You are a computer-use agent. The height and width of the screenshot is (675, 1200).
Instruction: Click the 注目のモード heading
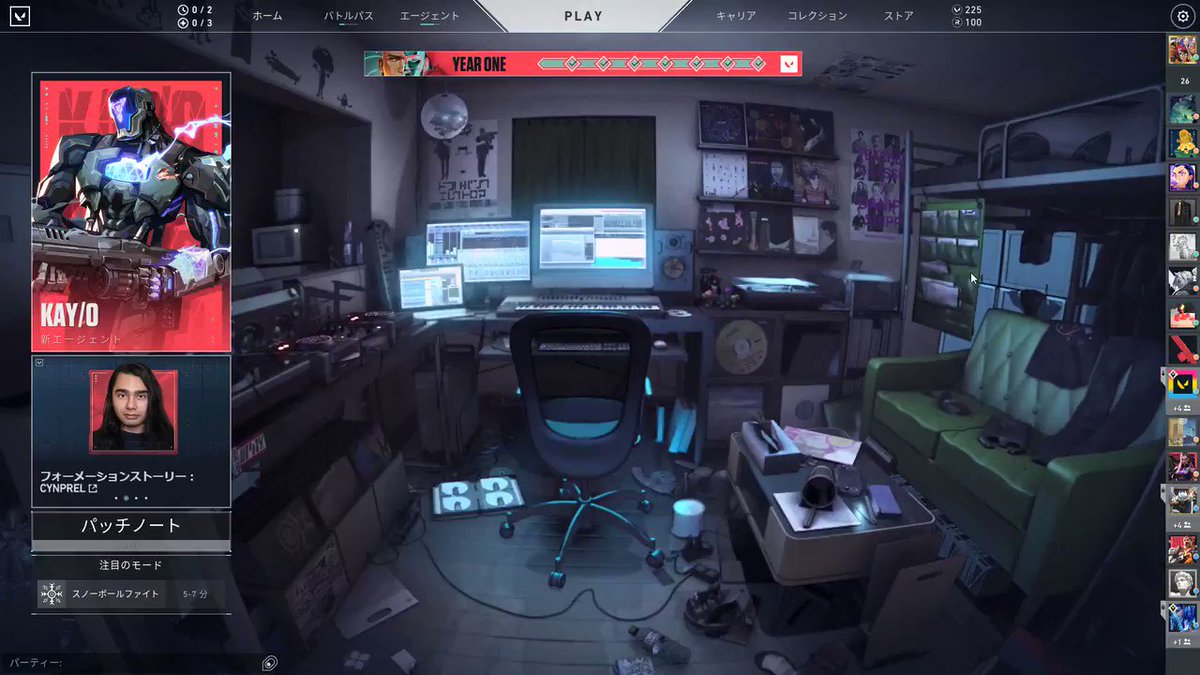coord(131,565)
